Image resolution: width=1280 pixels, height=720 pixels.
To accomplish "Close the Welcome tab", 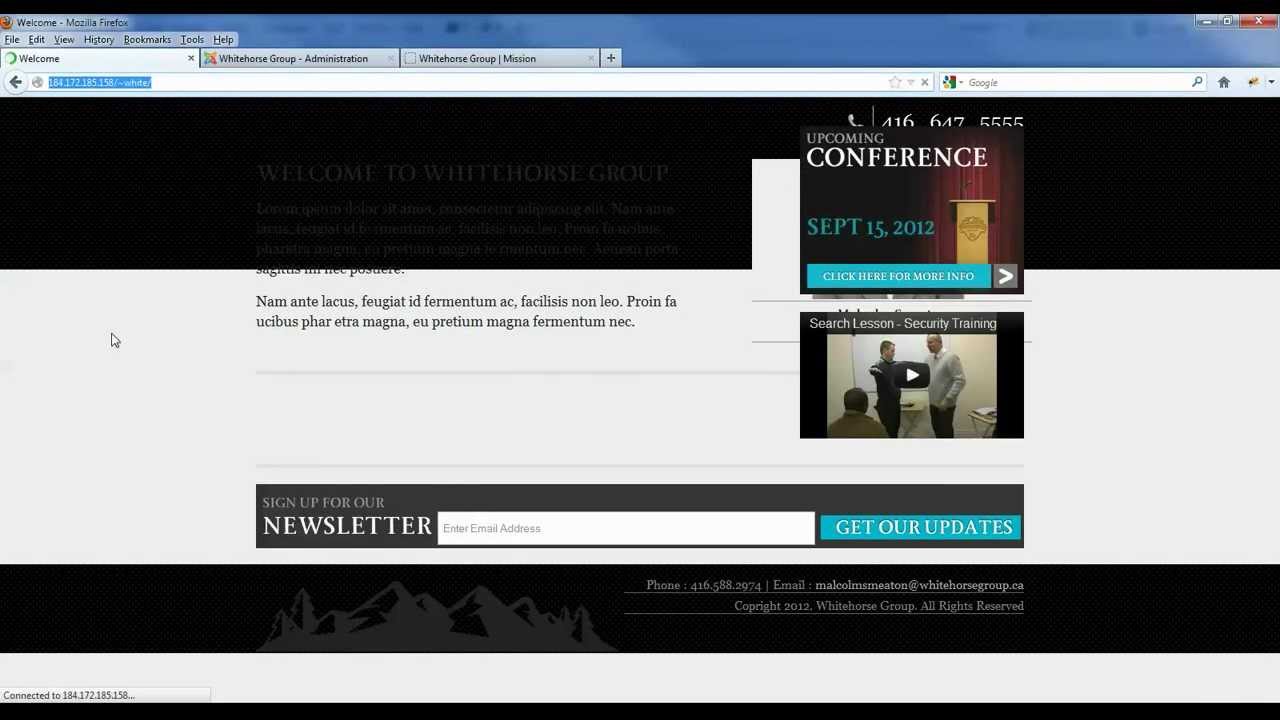I will (x=191, y=59).
